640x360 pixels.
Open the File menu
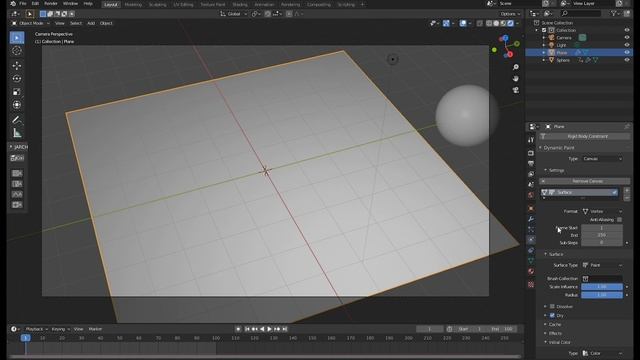click(23, 4)
